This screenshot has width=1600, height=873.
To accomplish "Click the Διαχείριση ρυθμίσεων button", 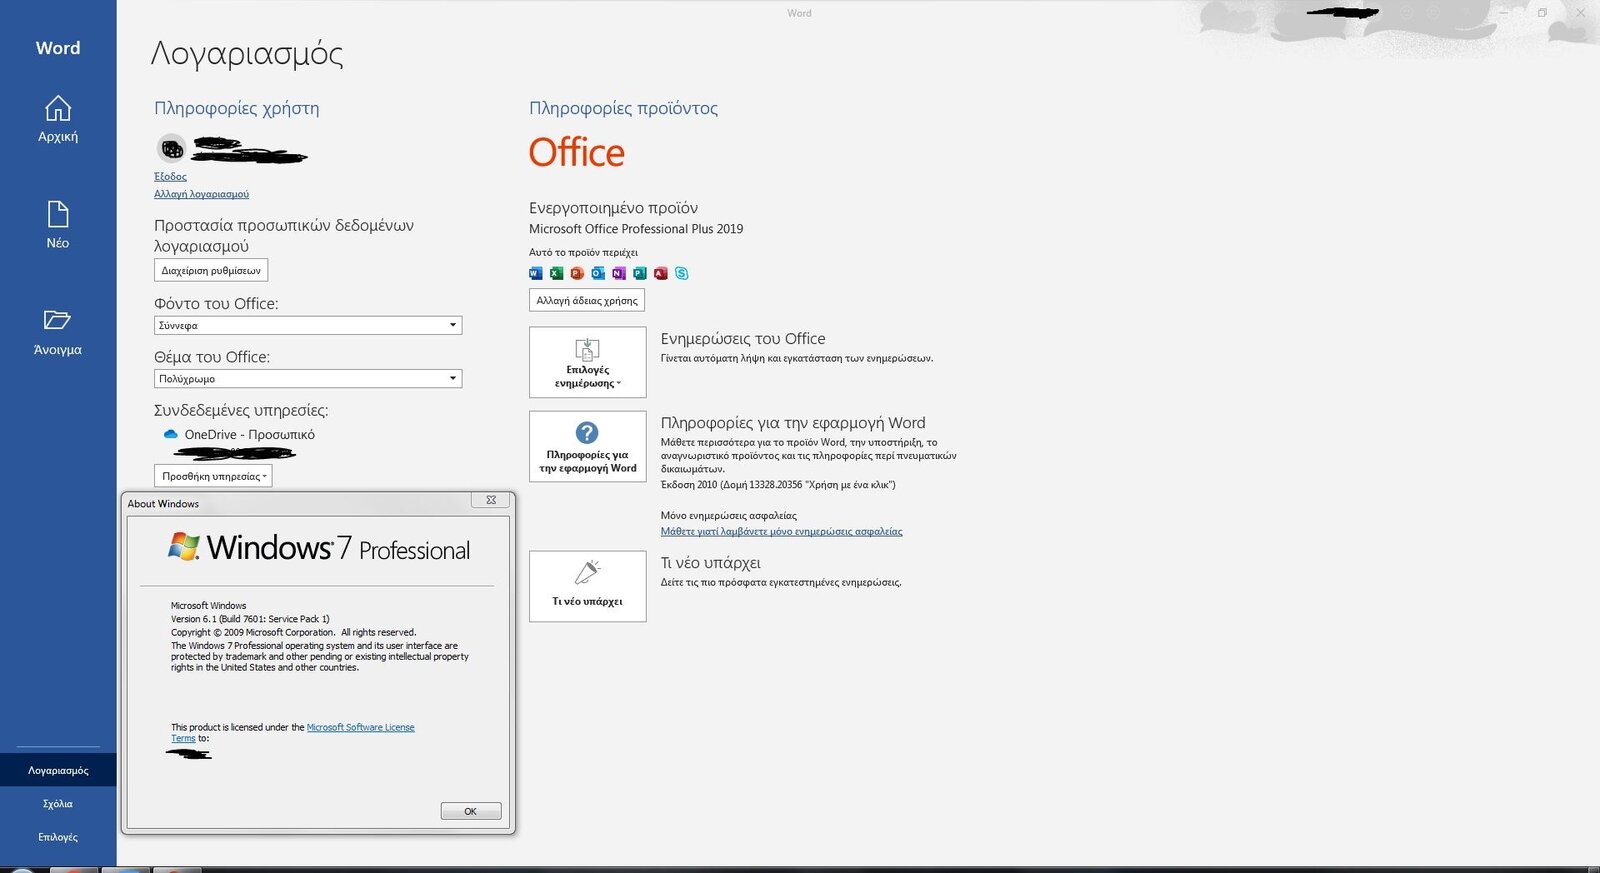I will [x=211, y=270].
